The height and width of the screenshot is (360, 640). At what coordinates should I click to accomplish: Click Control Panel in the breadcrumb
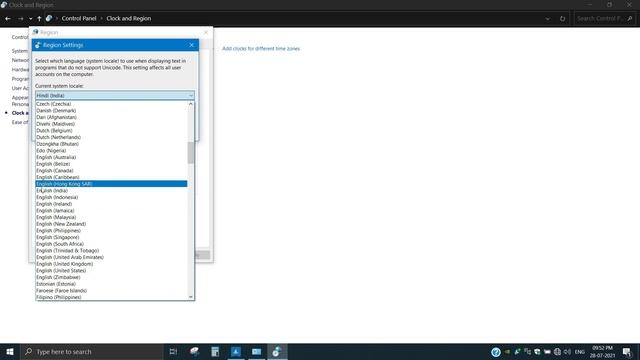point(79,18)
